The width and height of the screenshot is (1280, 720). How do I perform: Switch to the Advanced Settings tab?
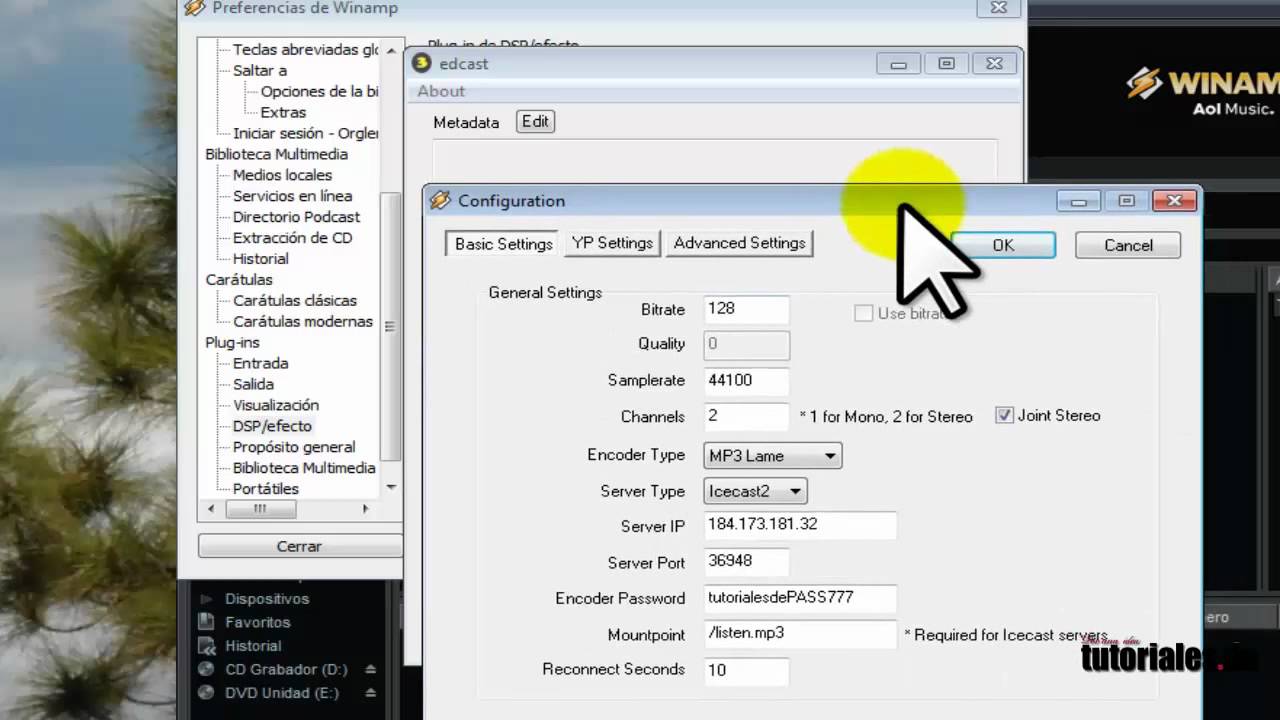[x=739, y=243]
